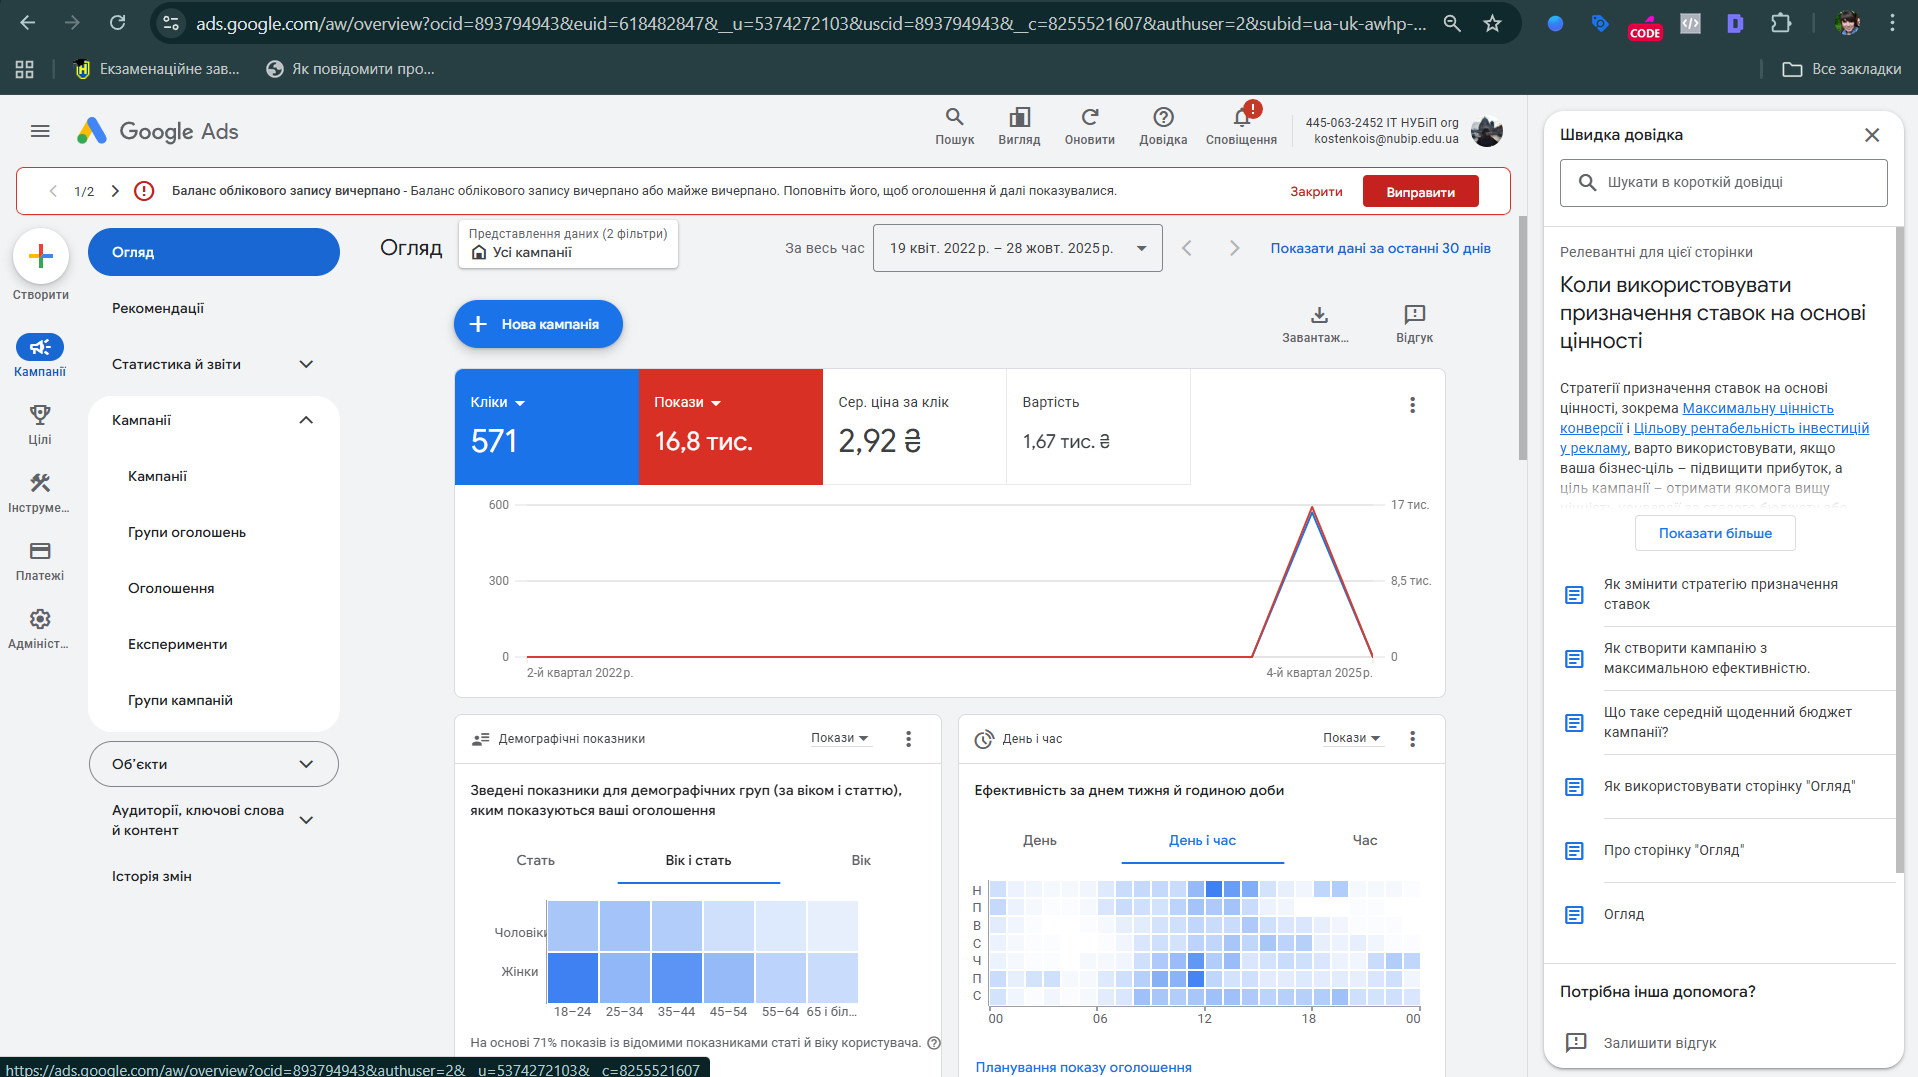
Task: Collapse the Кампанії sidebar section
Action: 306,420
